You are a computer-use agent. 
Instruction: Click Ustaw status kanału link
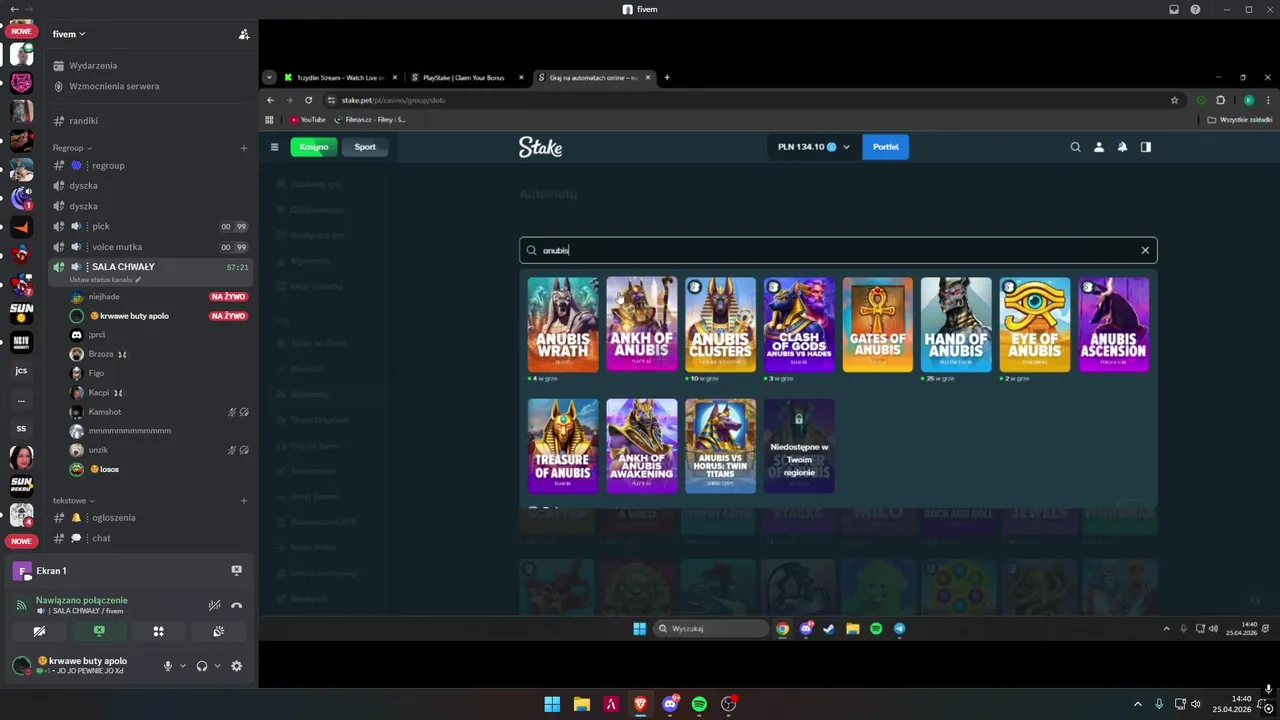pyautogui.click(x=105, y=280)
